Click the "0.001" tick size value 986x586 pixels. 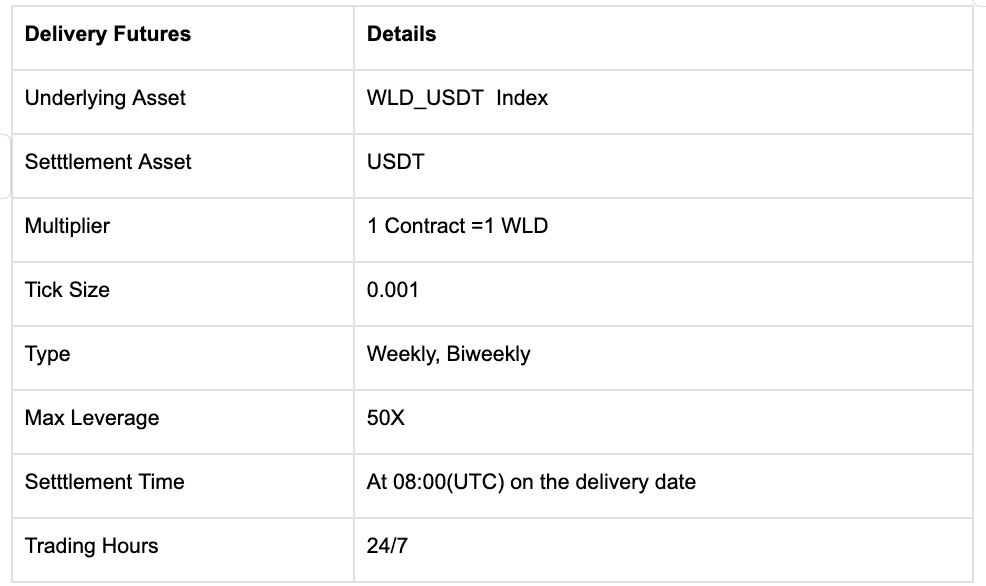point(393,290)
